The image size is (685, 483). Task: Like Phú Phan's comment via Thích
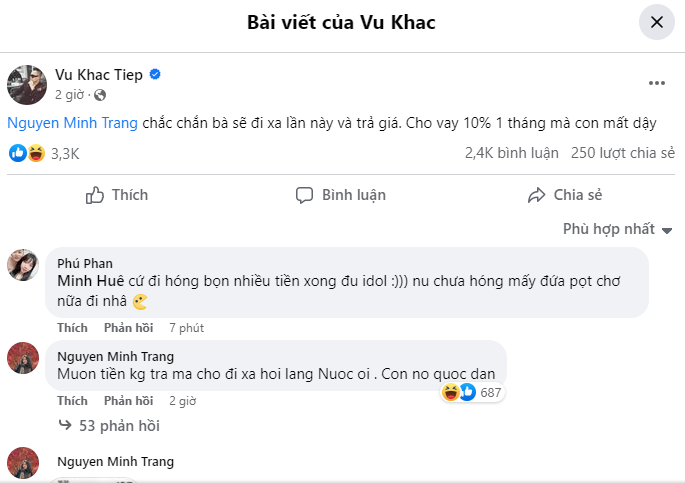click(x=72, y=327)
